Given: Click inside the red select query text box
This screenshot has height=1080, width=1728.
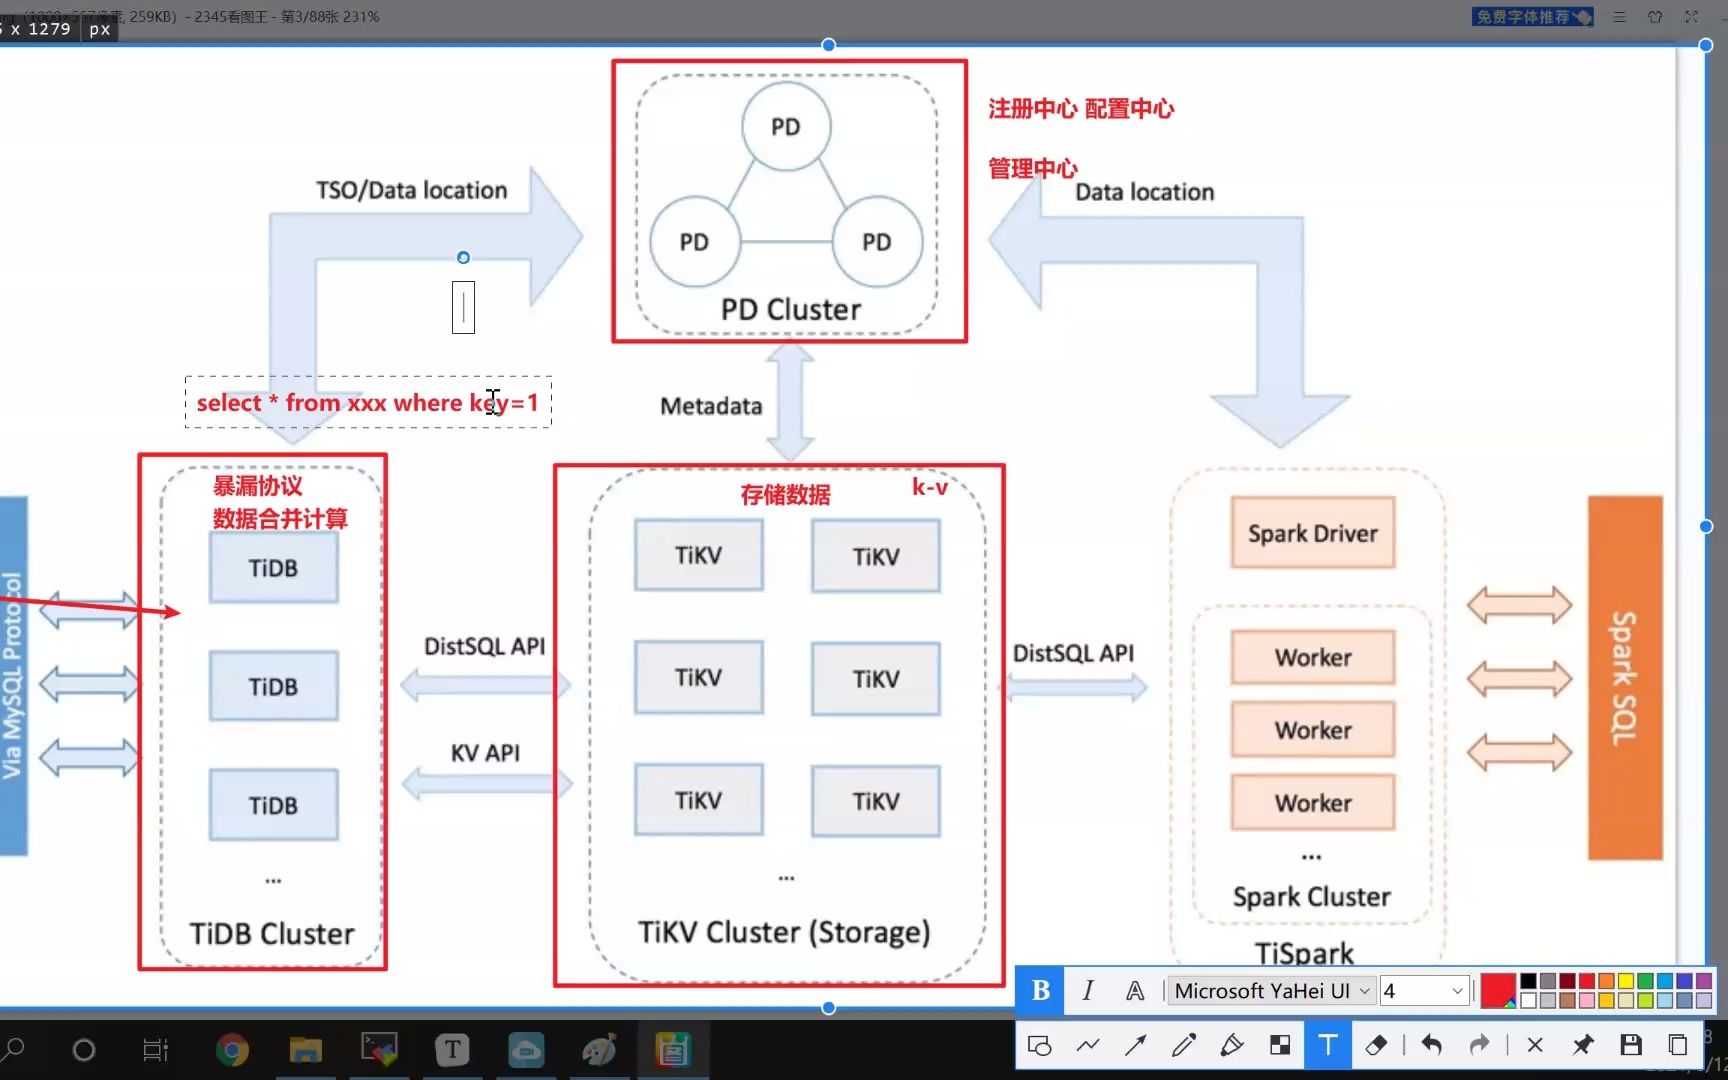Looking at the screenshot, I should click(x=368, y=402).
